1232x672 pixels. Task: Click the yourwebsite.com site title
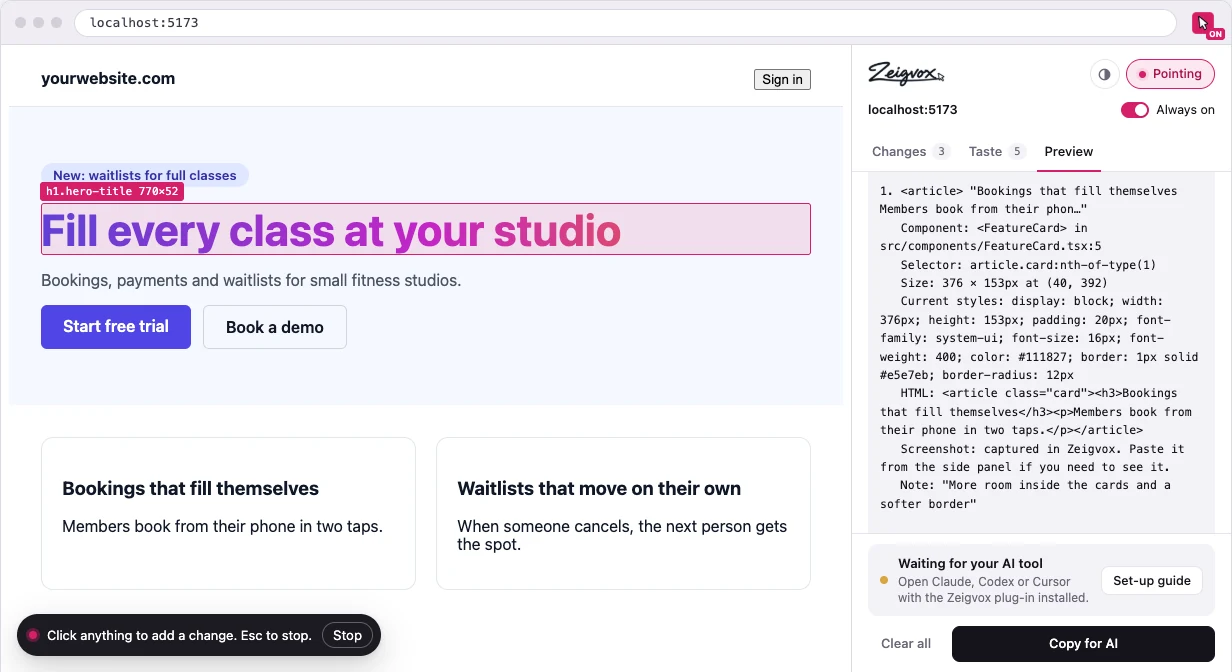(108, 79)
